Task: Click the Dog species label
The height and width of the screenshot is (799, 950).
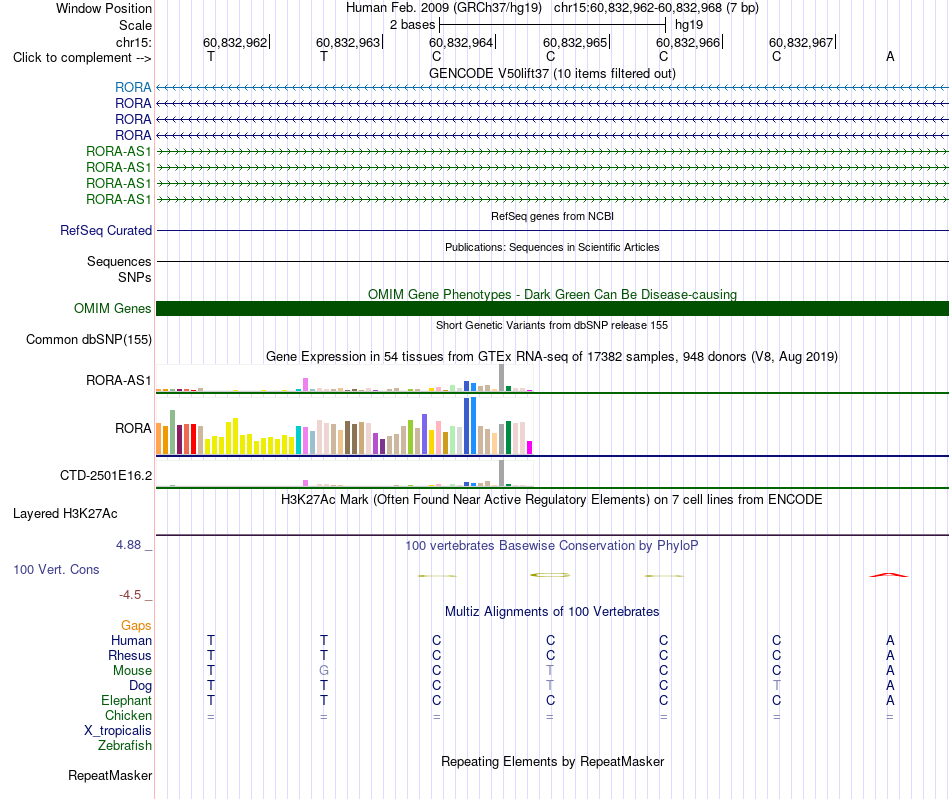Action: pos(140,686)
